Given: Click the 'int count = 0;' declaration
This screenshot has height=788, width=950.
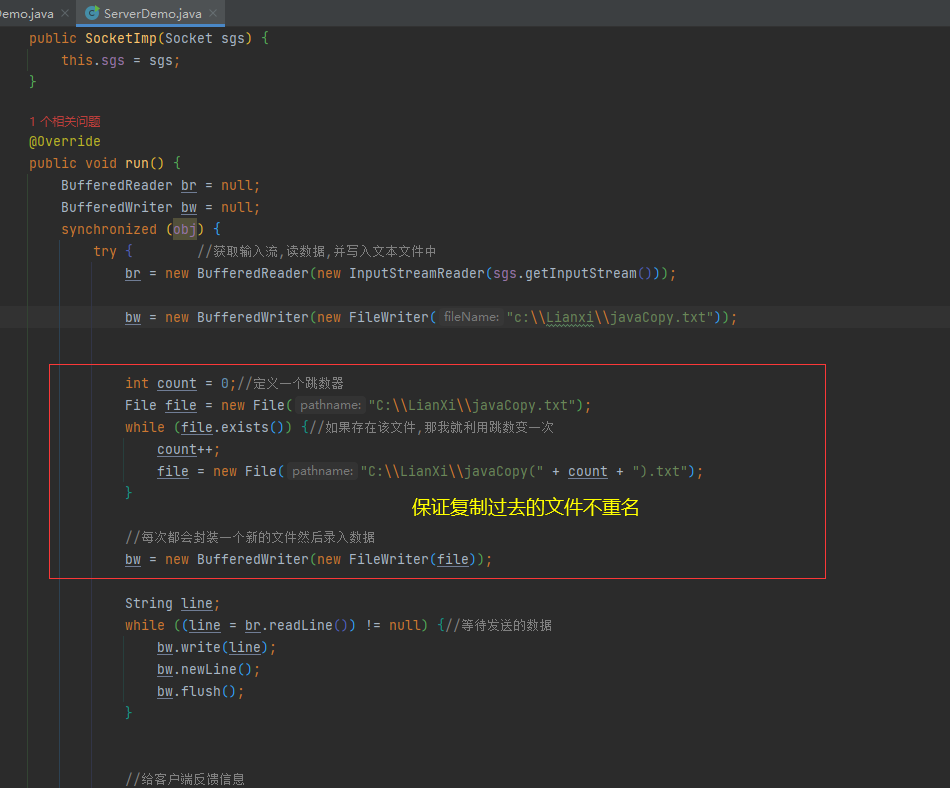Looking at the screenshot, I should 181,383.
